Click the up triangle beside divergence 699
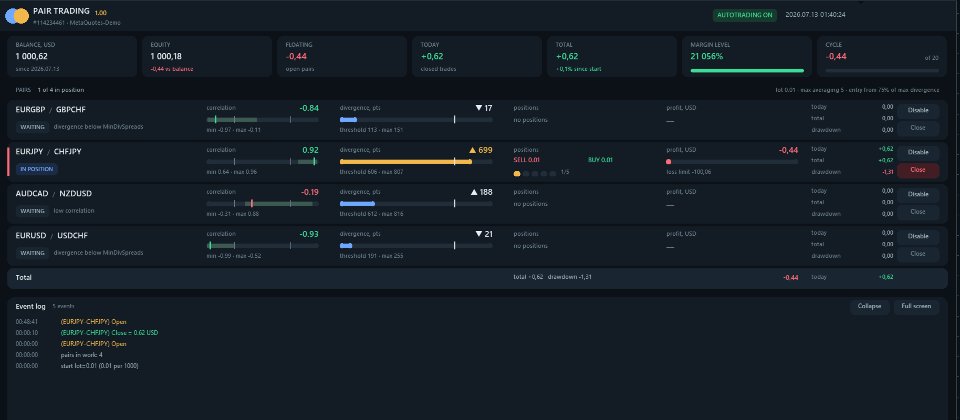Viewport: 960px width, 420px height. 473,150
